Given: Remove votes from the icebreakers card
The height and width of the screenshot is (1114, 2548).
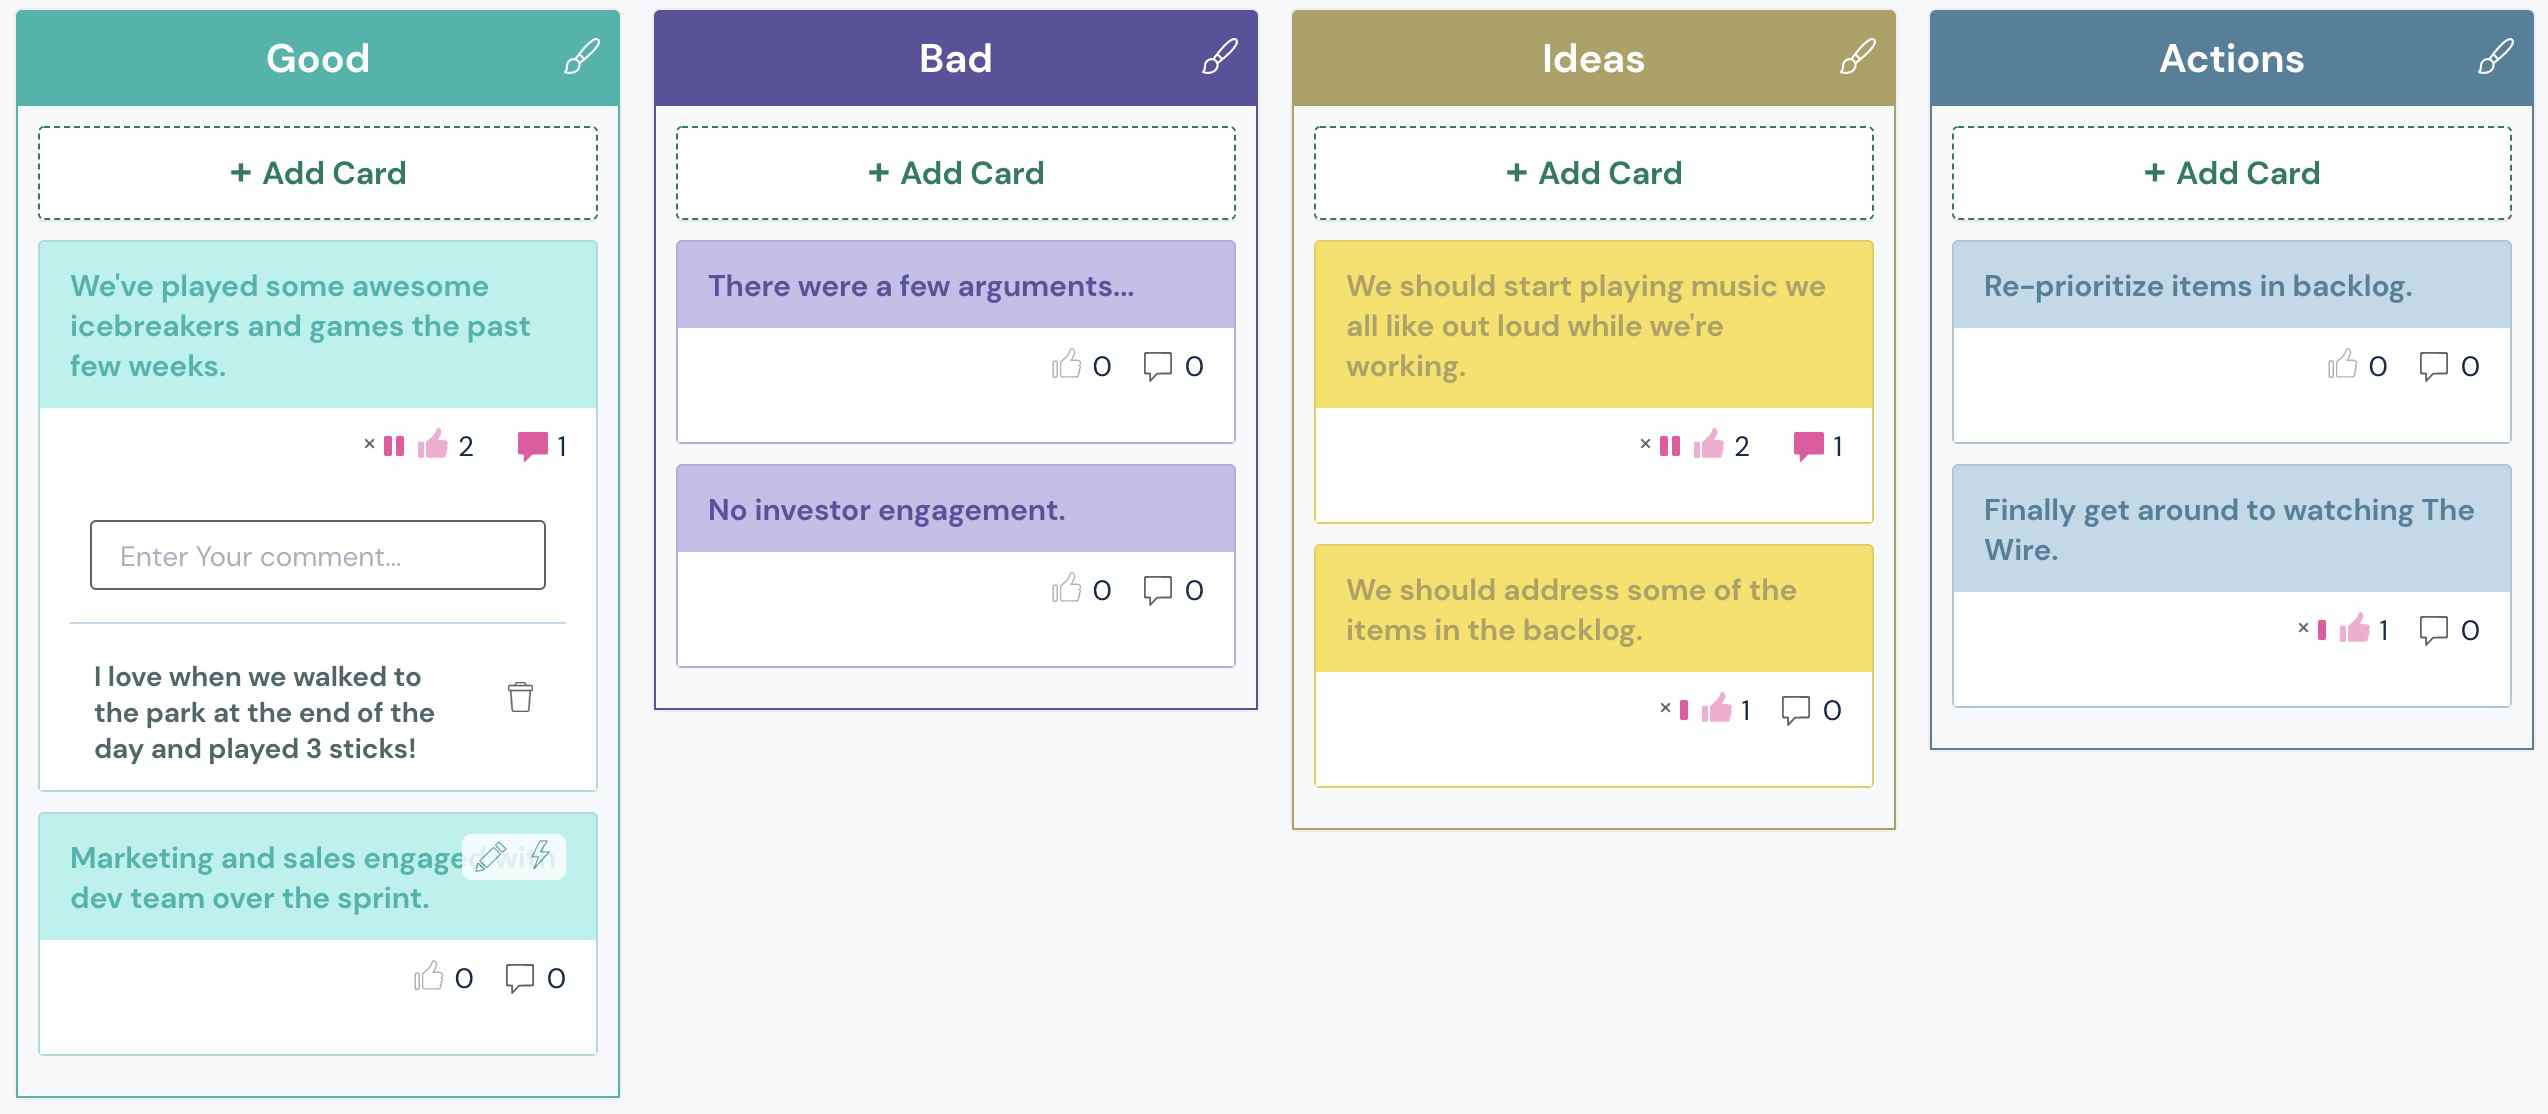Looking at the screenshot, I should (369, 444).
